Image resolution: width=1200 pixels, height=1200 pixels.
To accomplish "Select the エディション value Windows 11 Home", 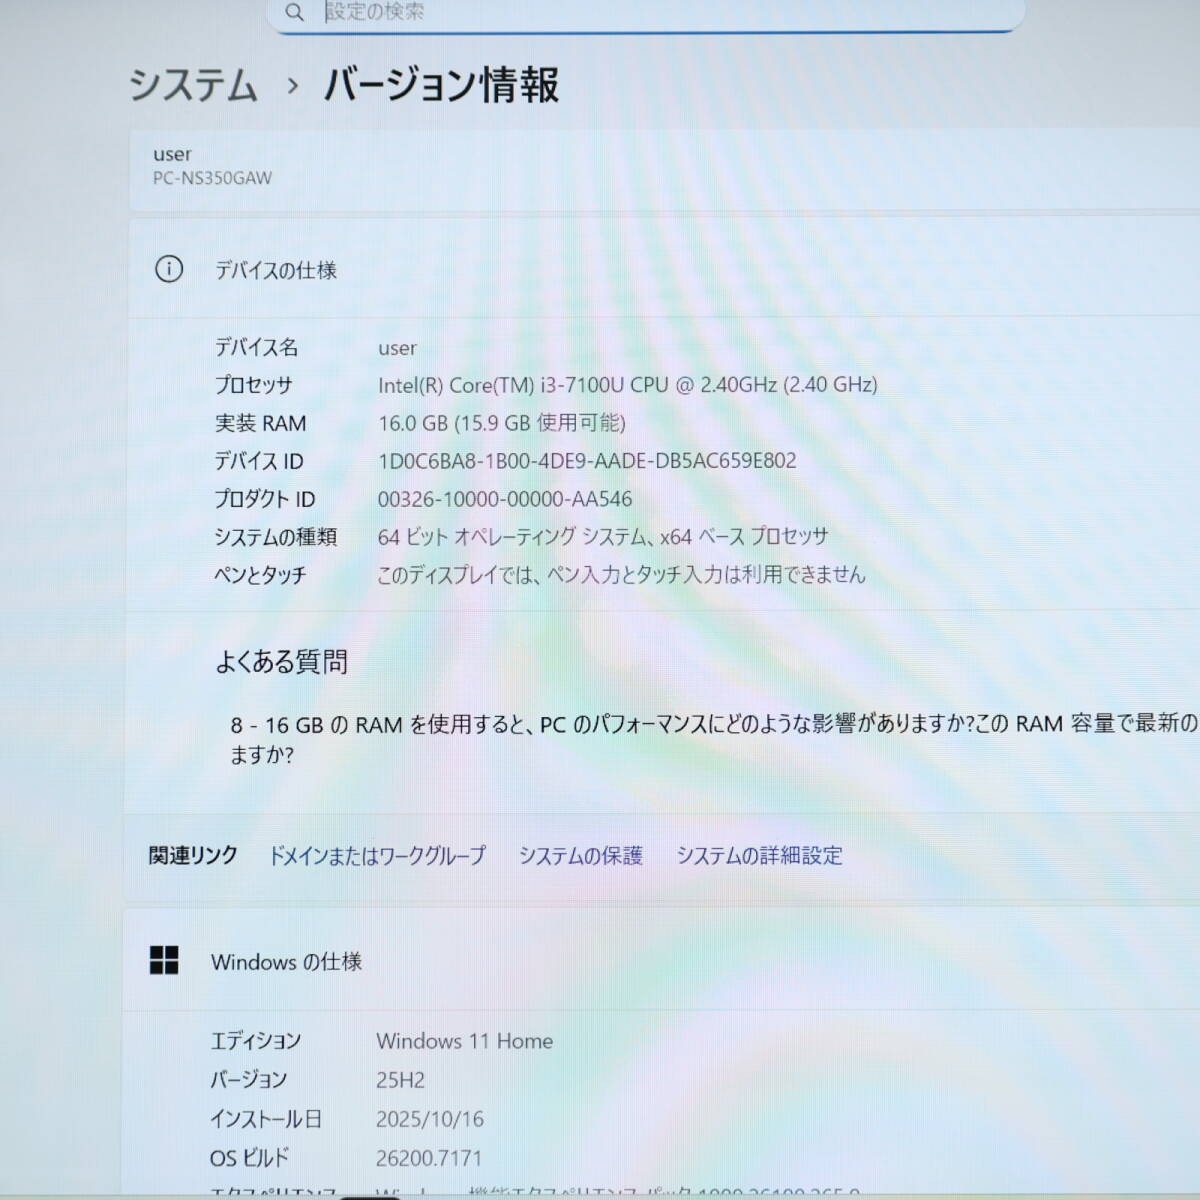I will [x=465, y=1041].
